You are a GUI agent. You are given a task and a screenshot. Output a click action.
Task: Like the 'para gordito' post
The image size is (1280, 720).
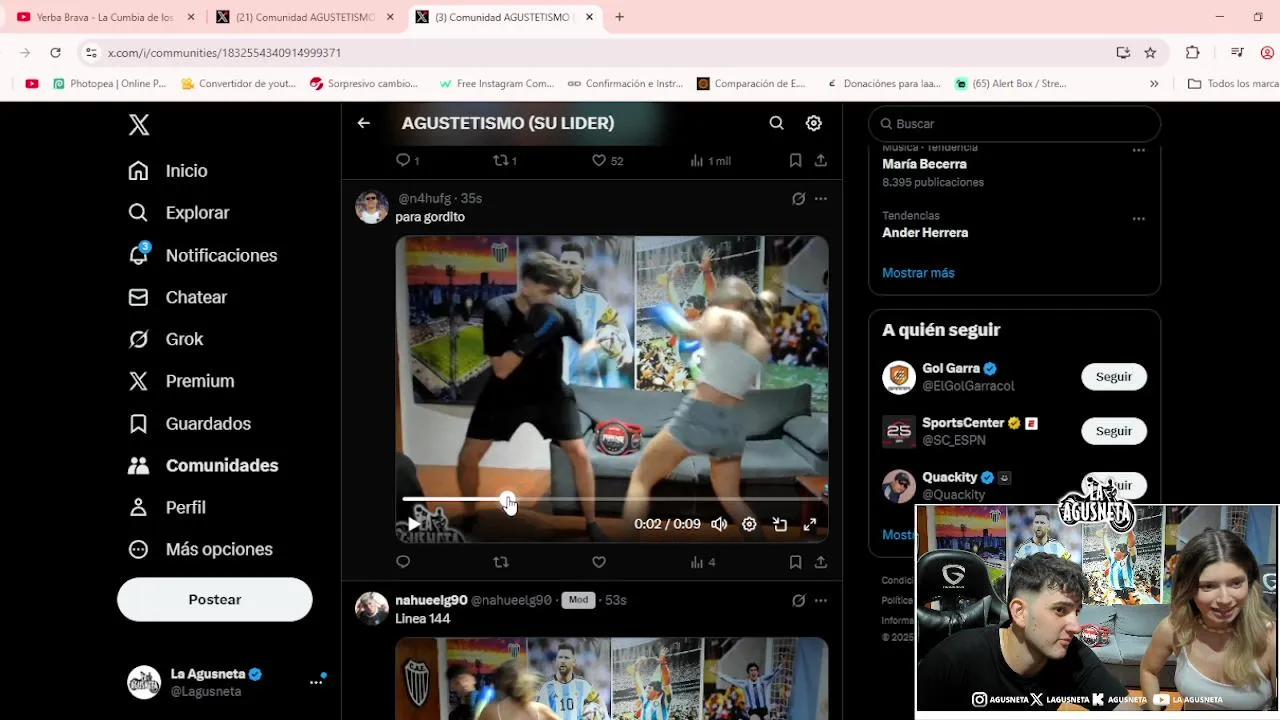click(x=599, y=562)
